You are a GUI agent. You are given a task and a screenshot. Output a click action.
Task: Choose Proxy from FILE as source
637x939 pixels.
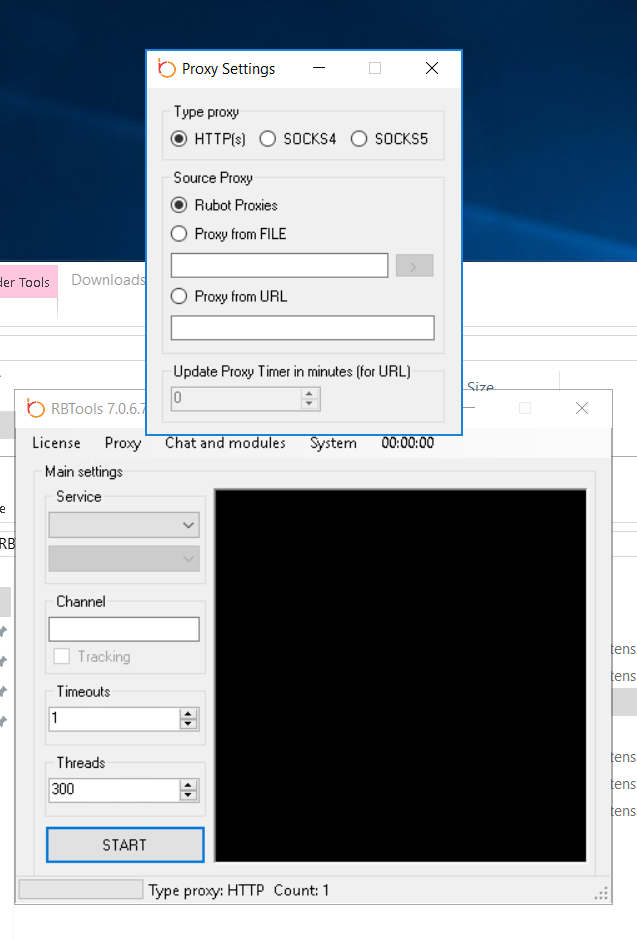tap(179, 234)
